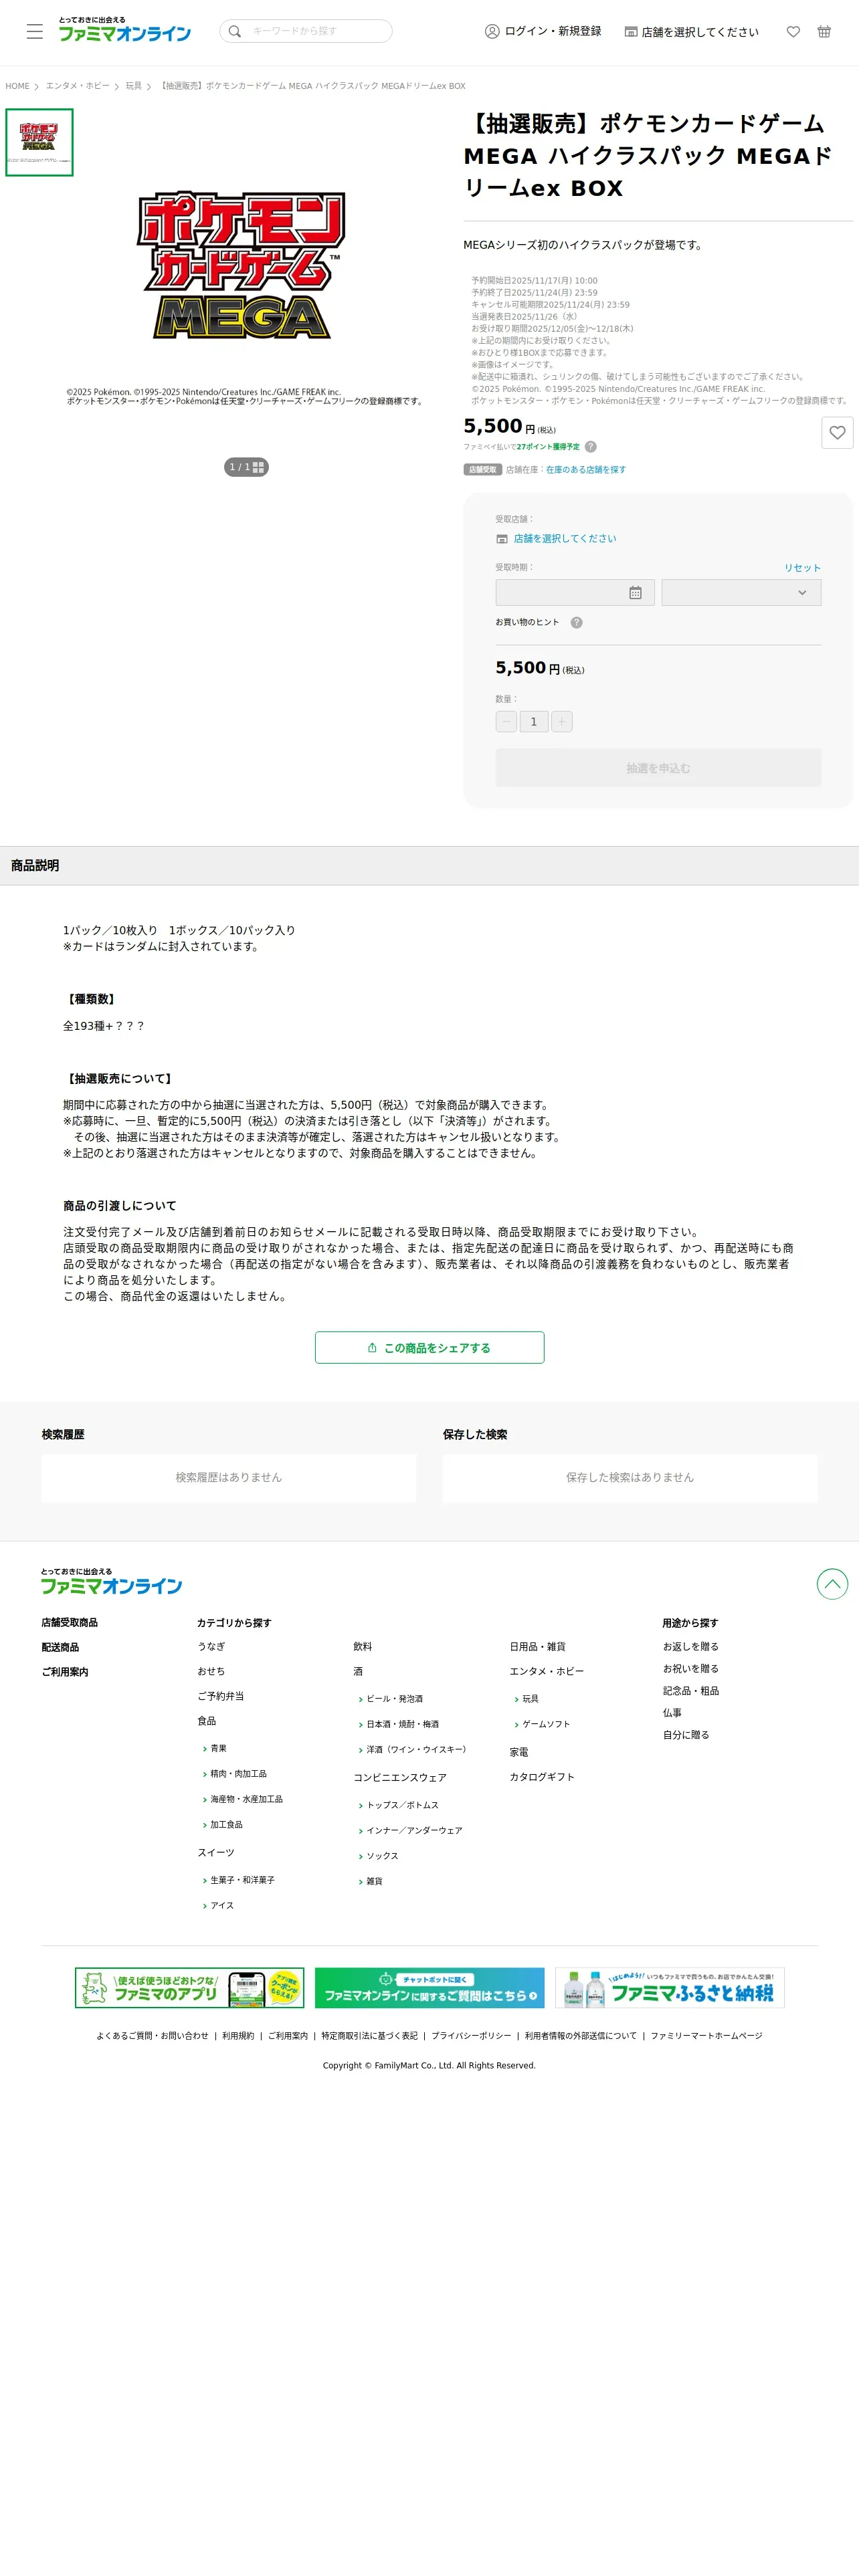Image resolution: width=859 pixels, height=2576 pixels.
Task: Open ビール・発泡酒 subcategory link
Action: [394, 1698]
